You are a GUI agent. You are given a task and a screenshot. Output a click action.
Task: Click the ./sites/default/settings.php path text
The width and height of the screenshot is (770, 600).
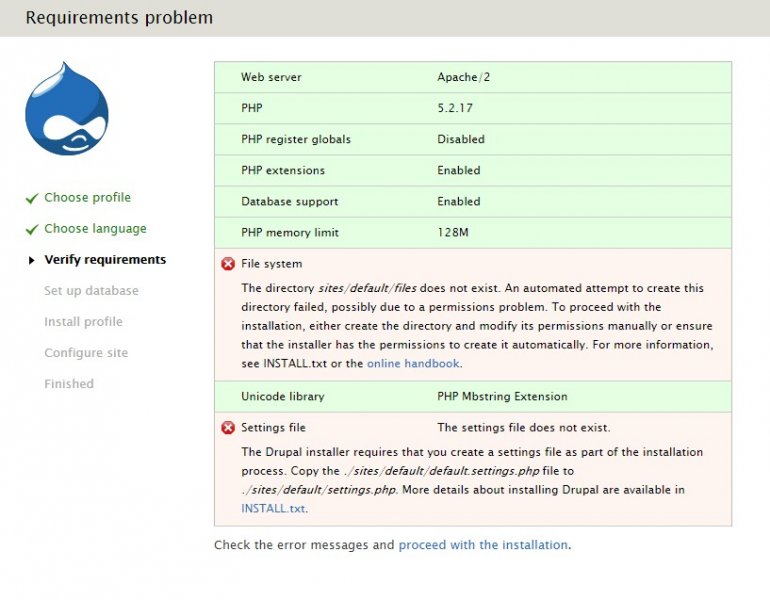(319, 490)
